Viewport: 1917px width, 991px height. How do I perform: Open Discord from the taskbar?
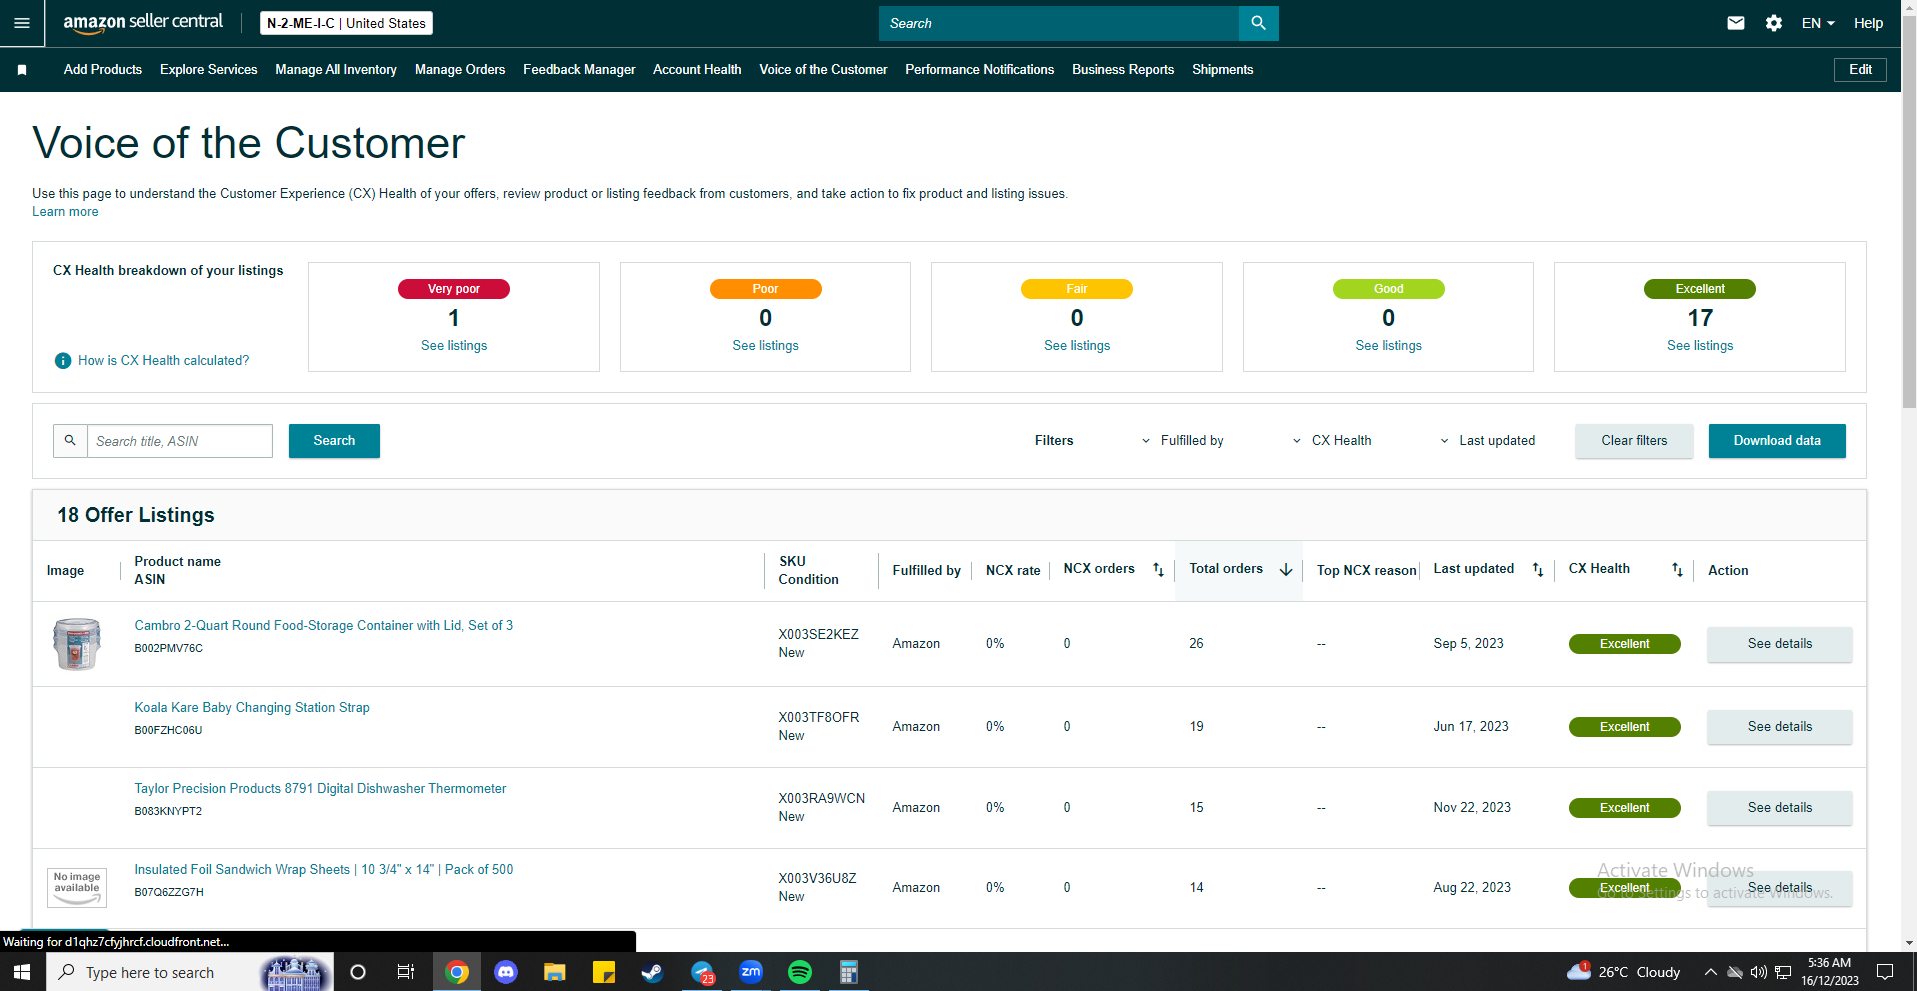tap(506, 972)
